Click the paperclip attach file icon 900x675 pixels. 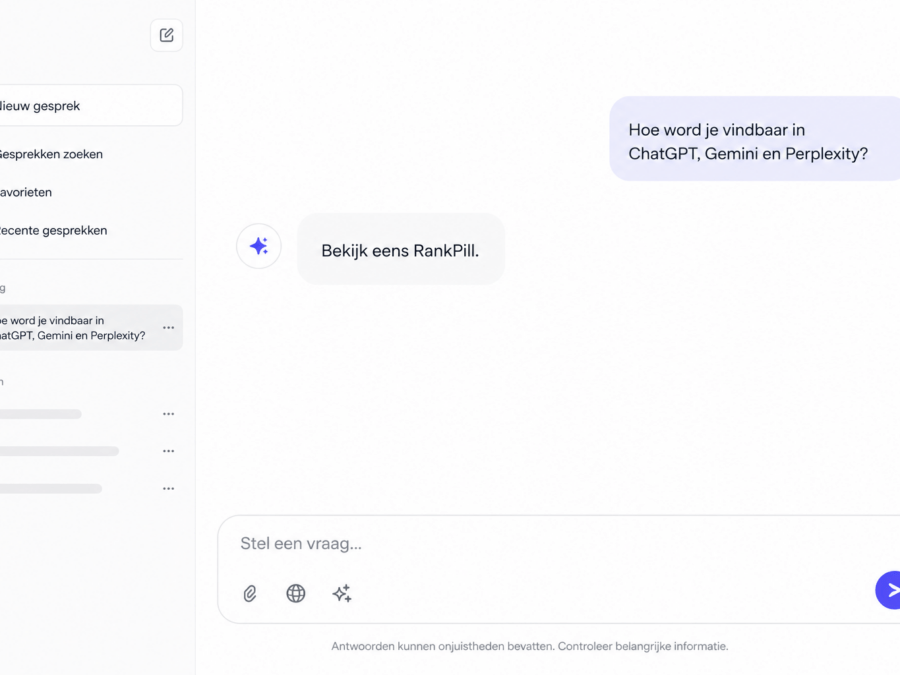coord(250,593)
